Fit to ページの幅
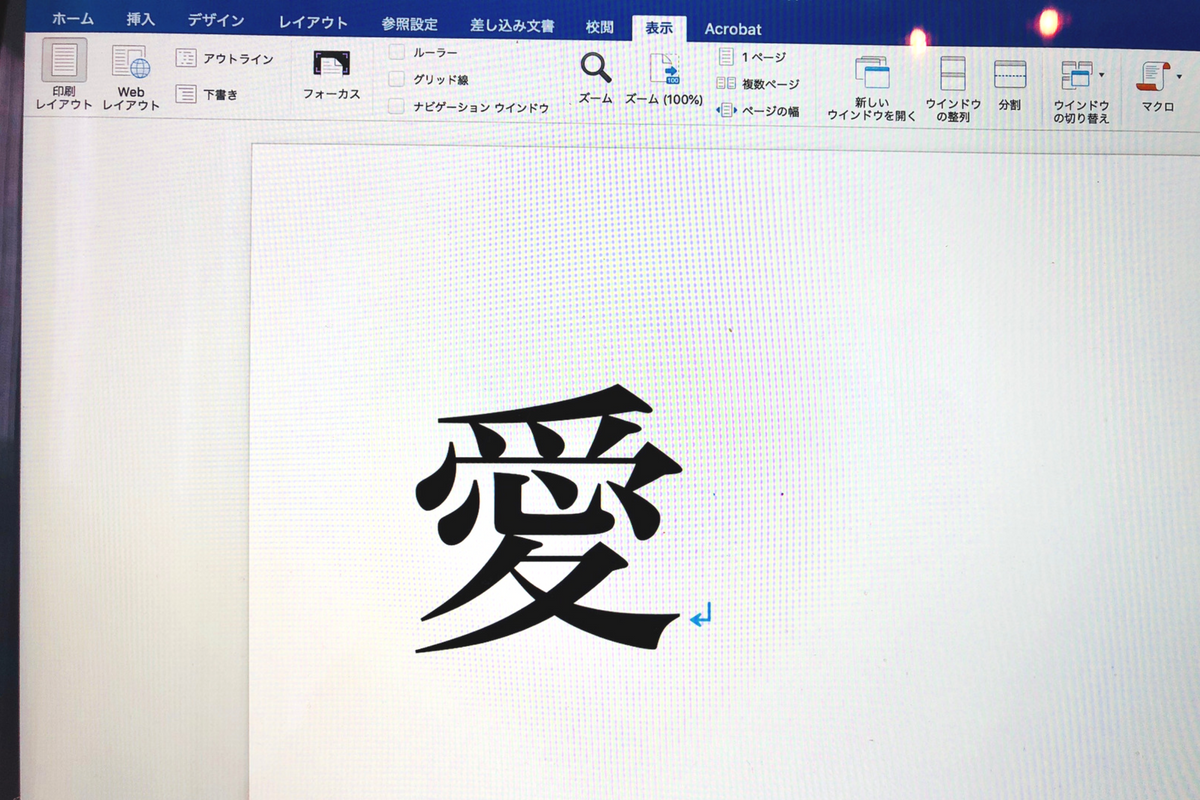 coord(758,111)
